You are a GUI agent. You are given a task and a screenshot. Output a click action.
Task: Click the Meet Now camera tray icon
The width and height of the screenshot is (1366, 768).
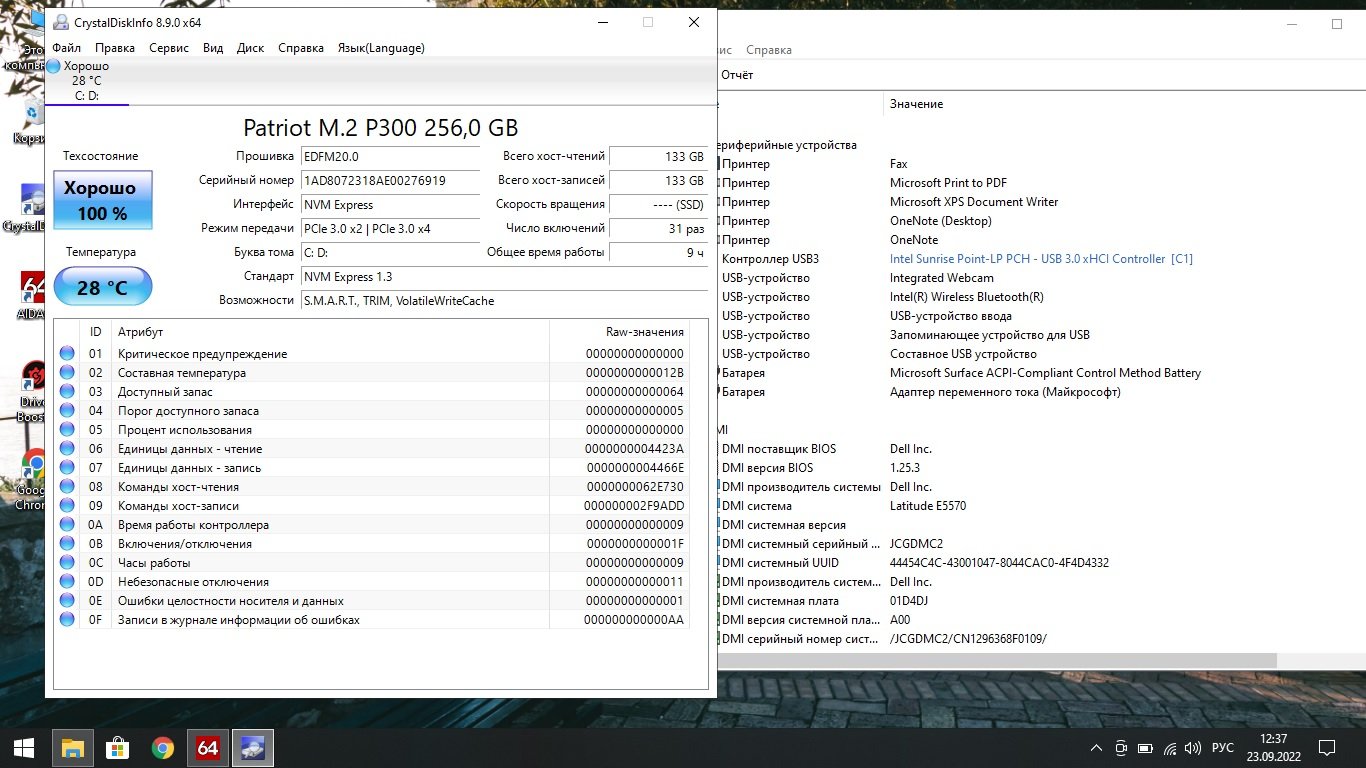pos(1121,748)
